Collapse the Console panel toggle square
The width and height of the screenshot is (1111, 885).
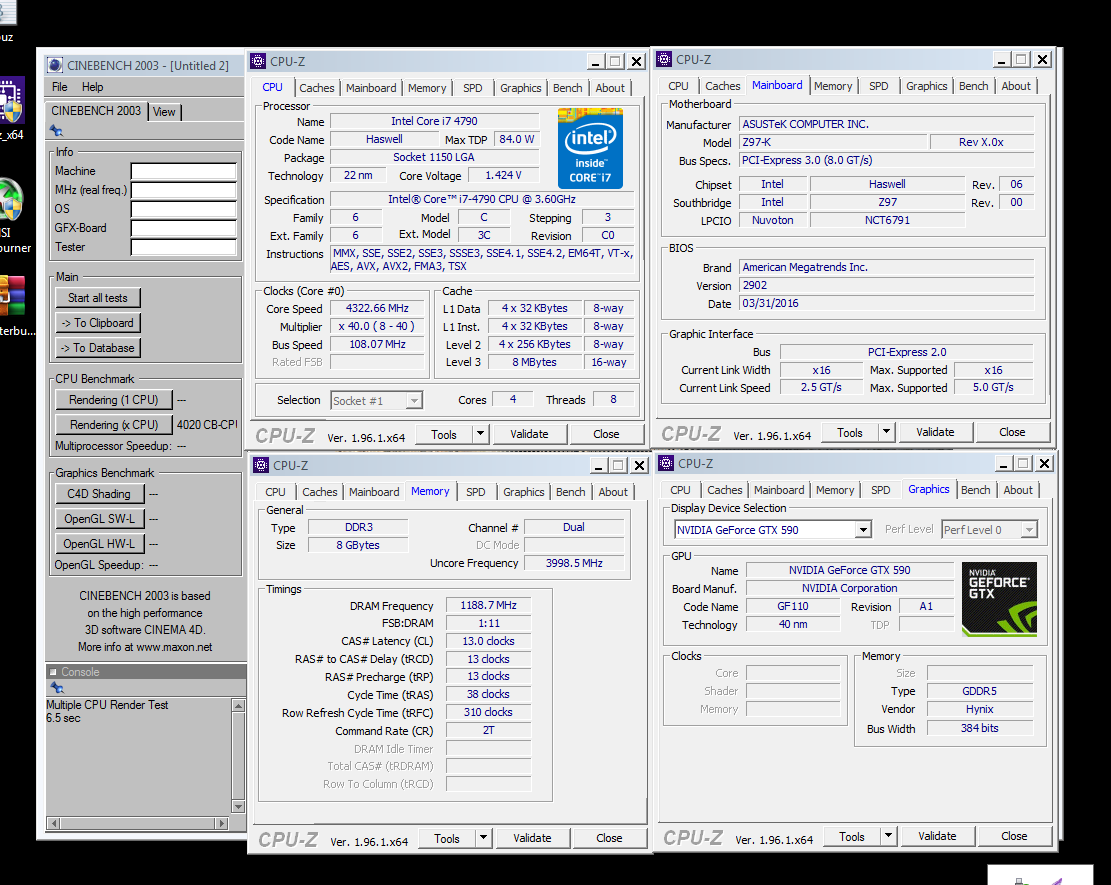pos(52,672)
